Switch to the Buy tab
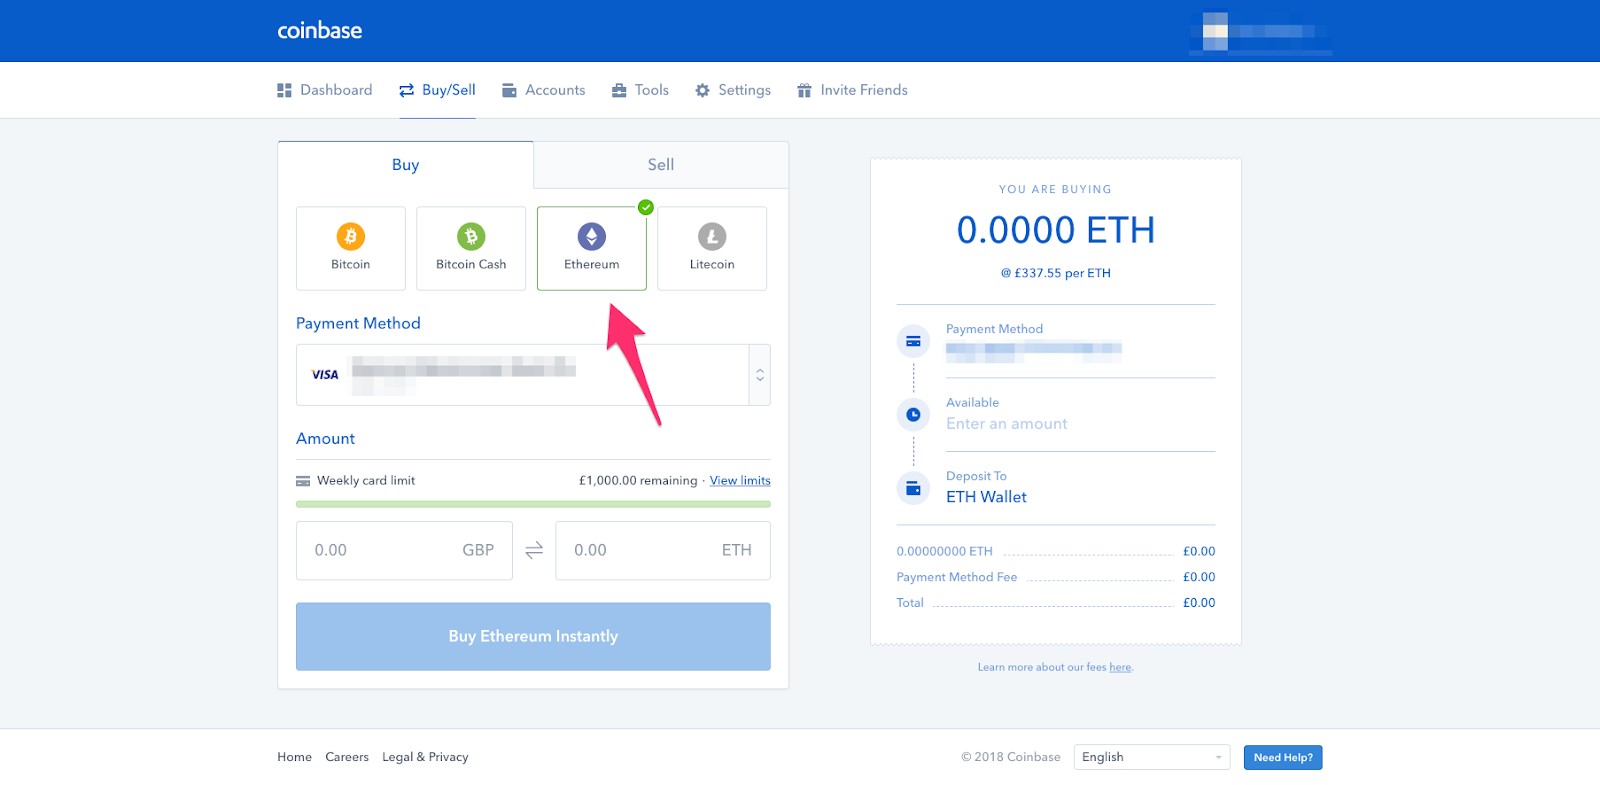 (406, 165)
